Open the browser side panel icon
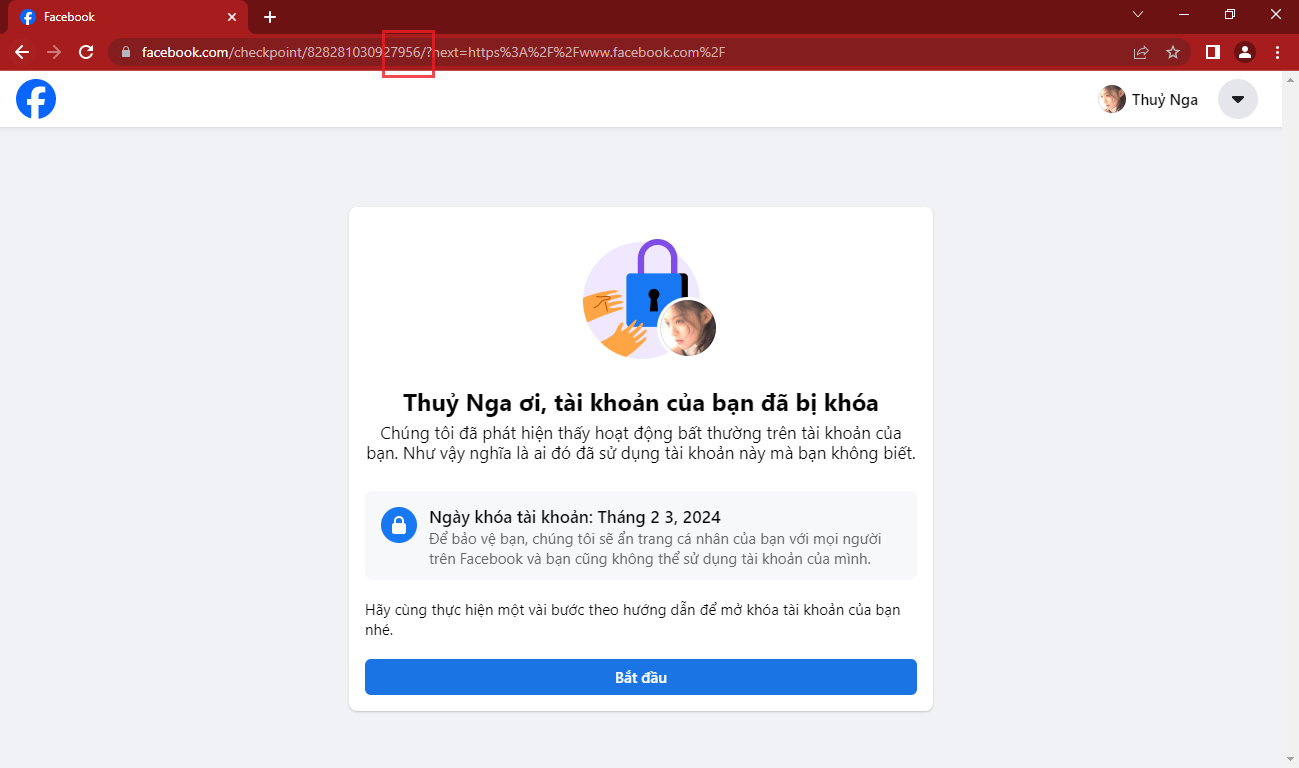Viewport: 1299px width, 768px height. pos(1212,52)
